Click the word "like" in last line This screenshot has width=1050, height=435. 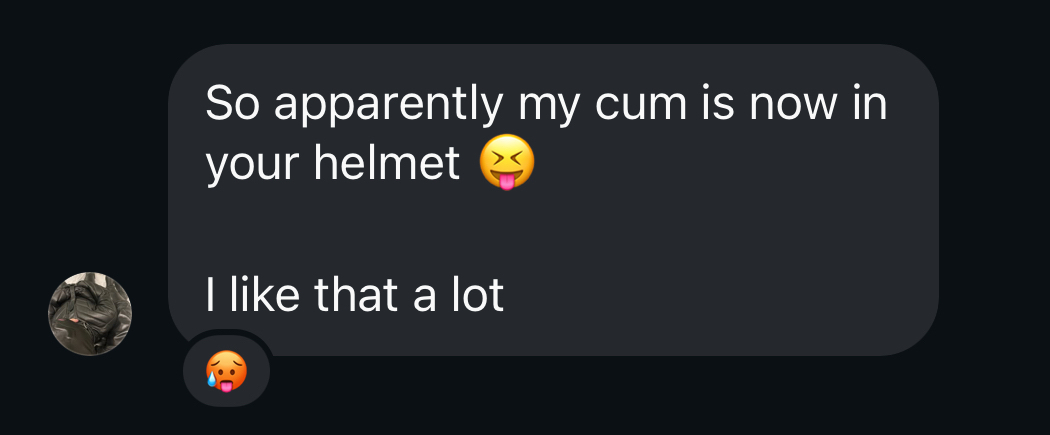click(264, 294)
